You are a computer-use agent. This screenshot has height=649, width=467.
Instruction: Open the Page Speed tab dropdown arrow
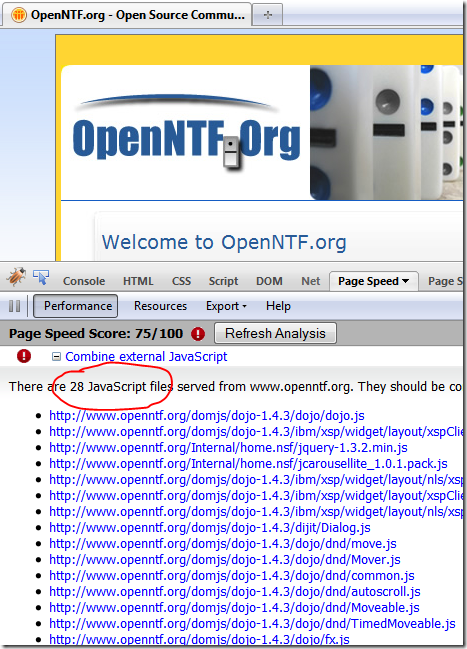point(405,281)
